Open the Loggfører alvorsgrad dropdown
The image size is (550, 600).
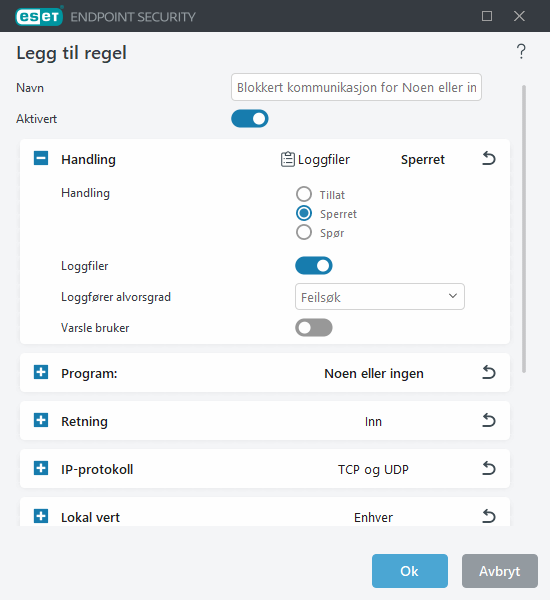point(380,297)
